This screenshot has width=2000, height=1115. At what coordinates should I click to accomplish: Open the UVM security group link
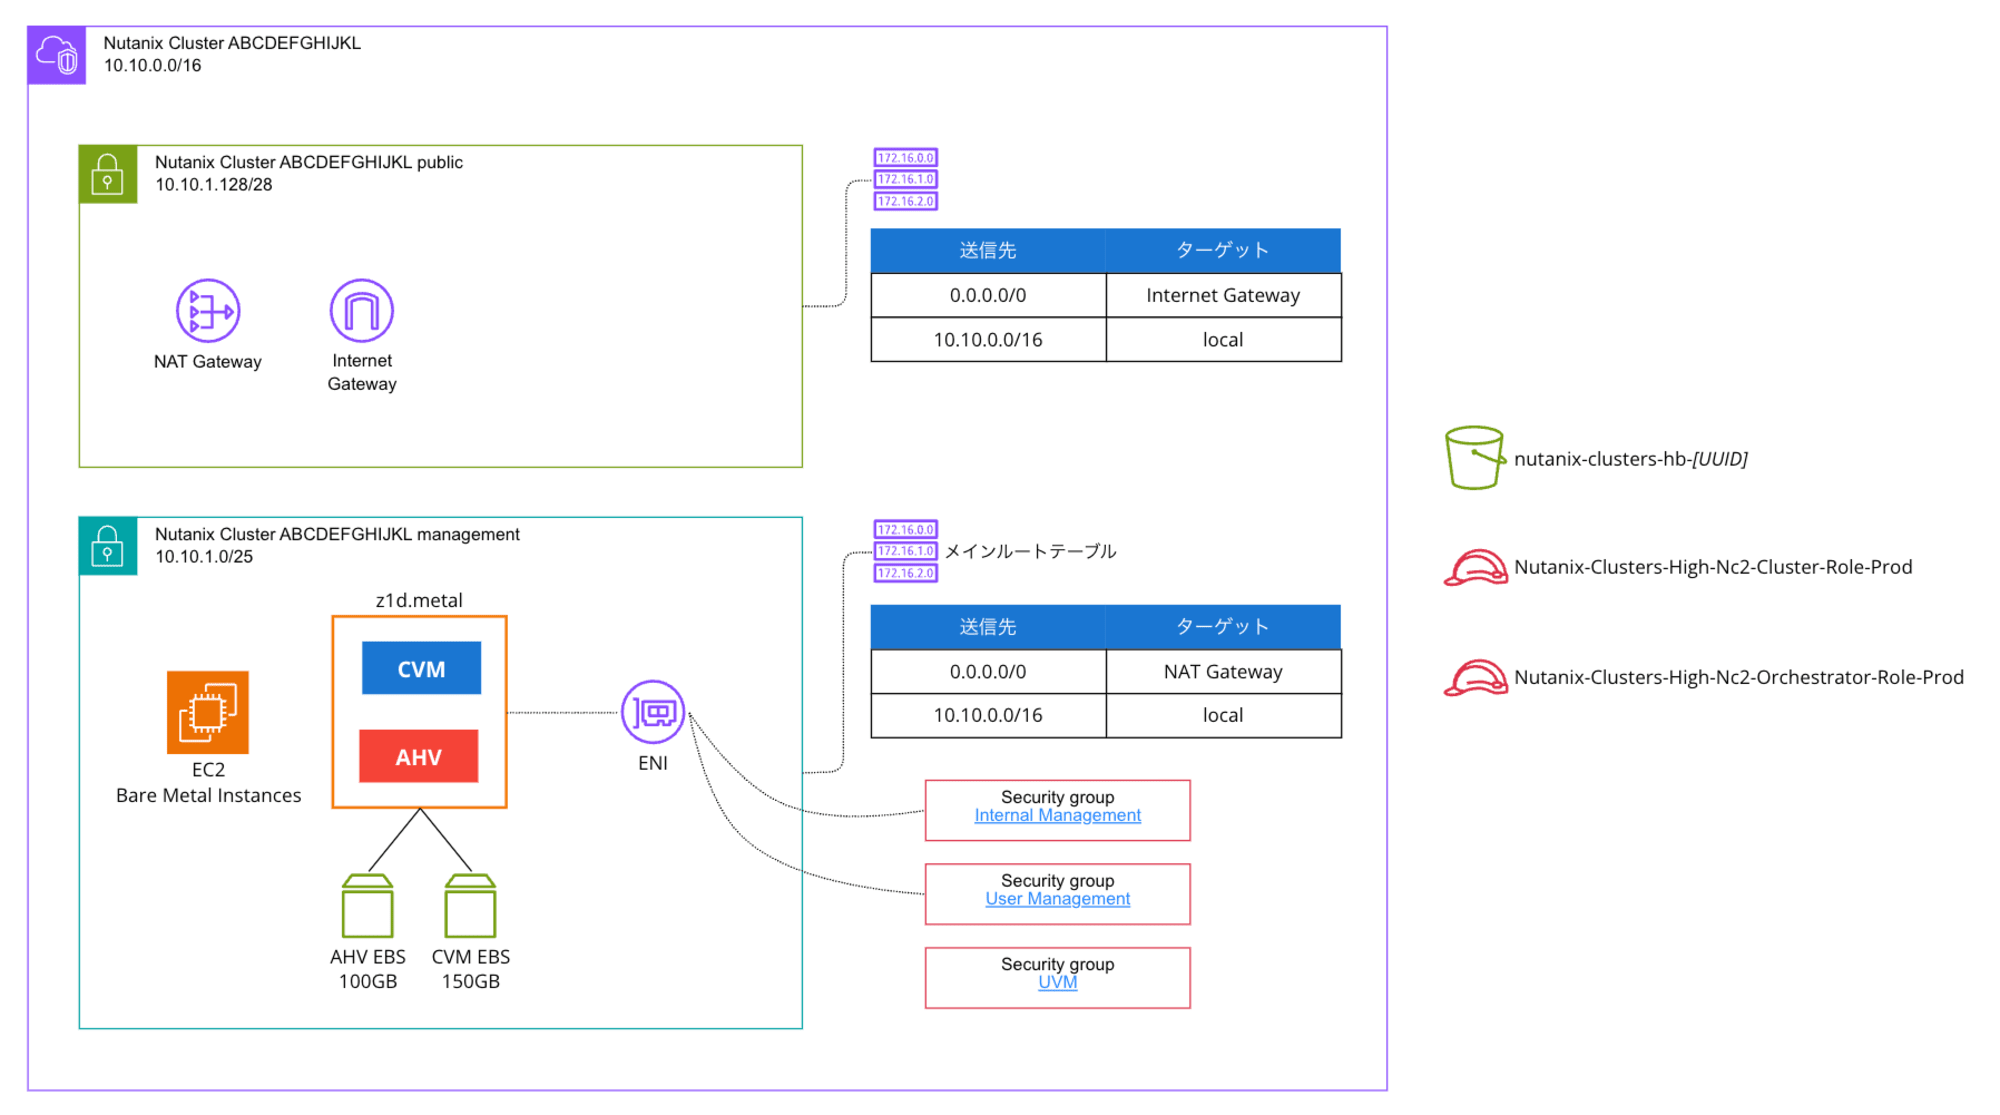click(x=1058, y=982)
